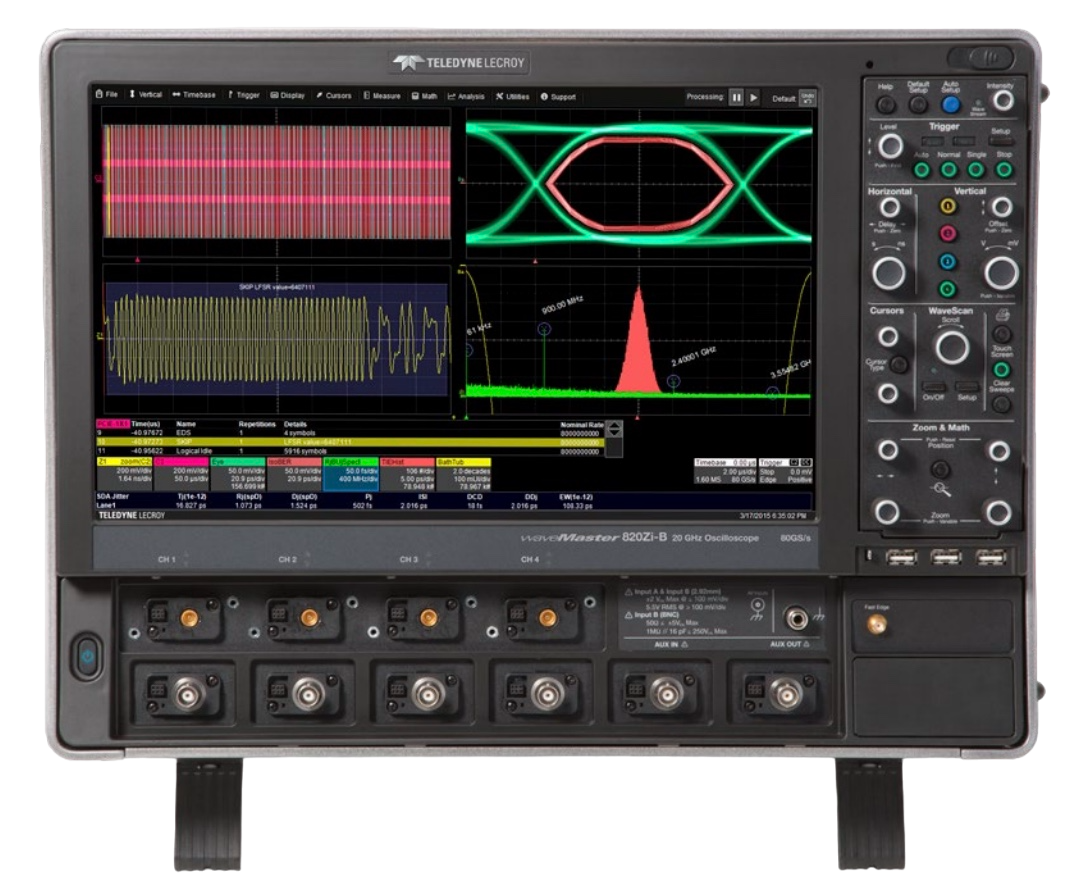Screen dimensions: 1090x896
Task: Select the TIEHist descriptor box
Action: (407, 473)
